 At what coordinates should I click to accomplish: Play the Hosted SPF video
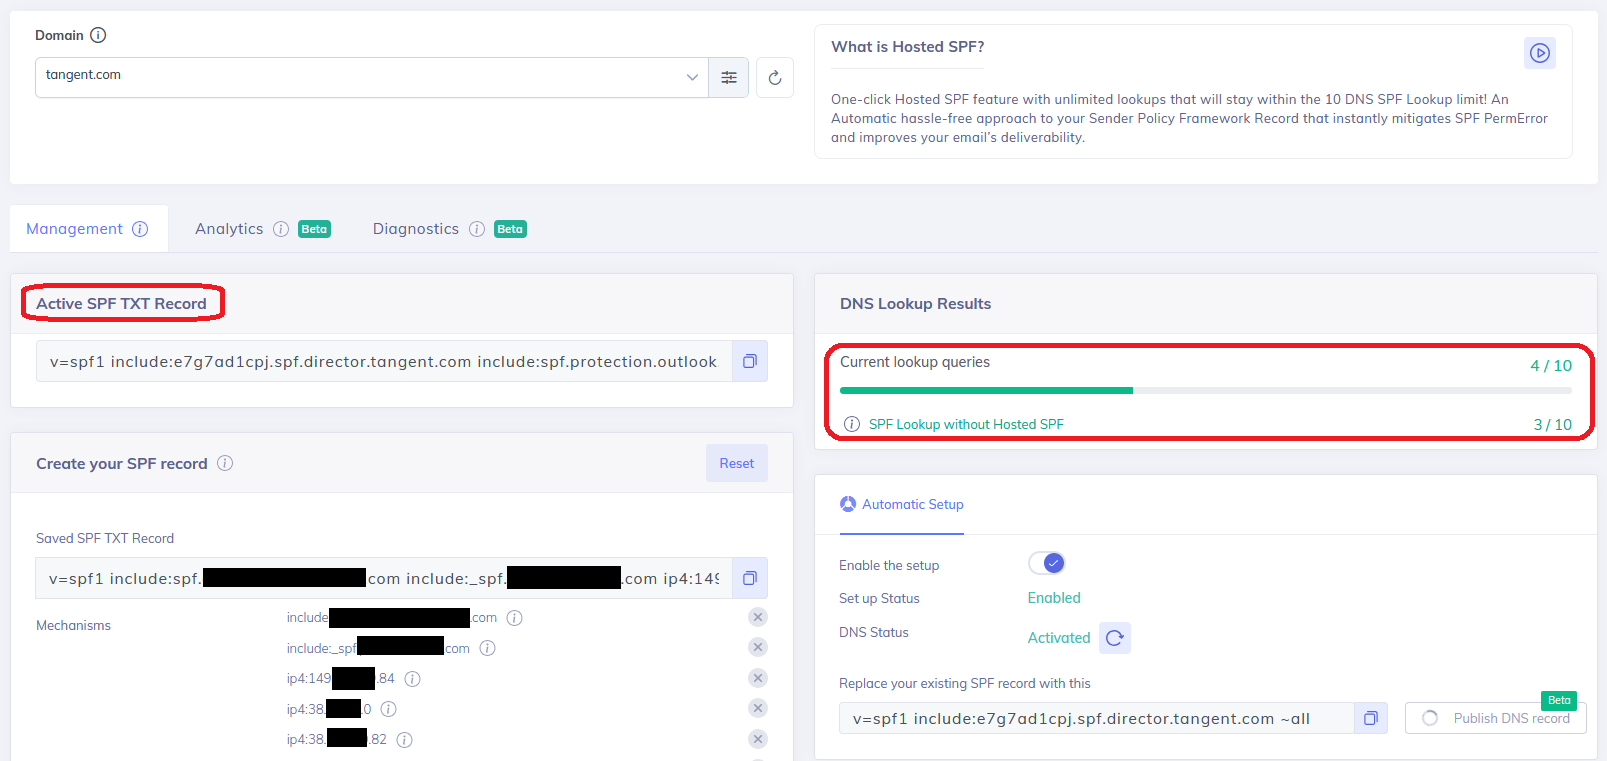point(1540,53)
